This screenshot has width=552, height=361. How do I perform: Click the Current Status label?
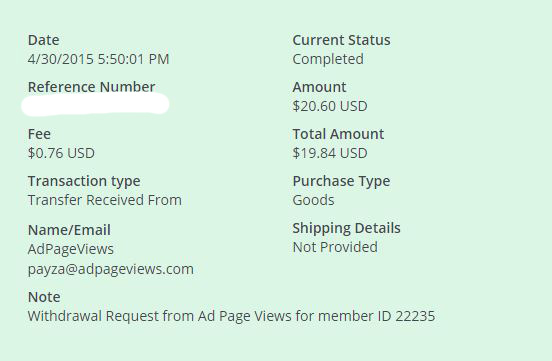(341, 40)
